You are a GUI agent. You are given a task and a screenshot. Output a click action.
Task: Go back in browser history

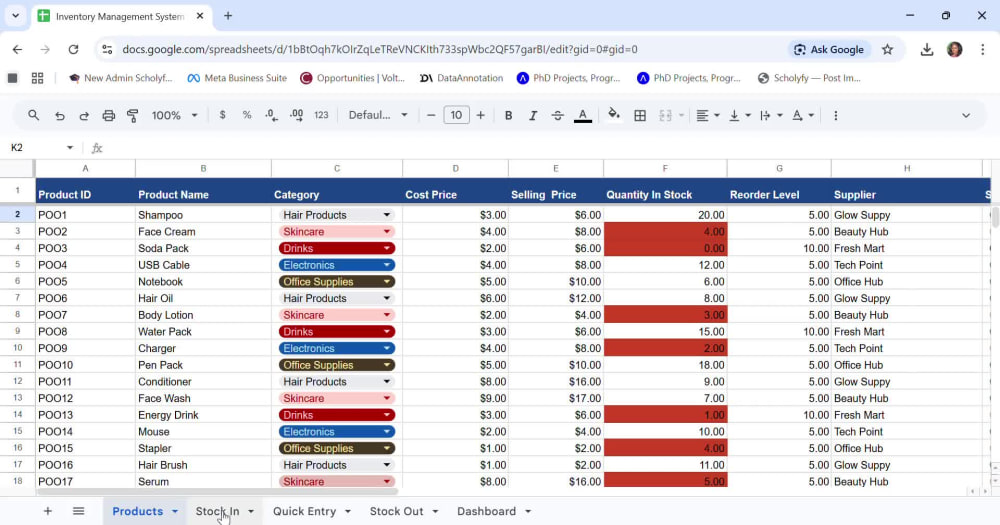pos(17,49)
